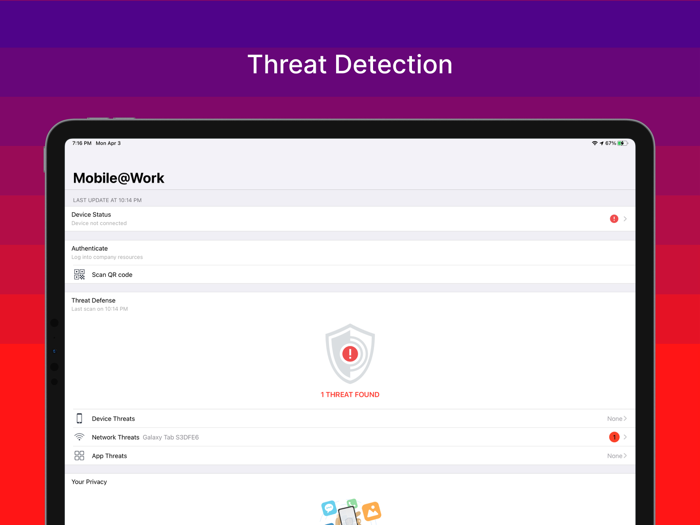The height and width of the screenshot is (525, 700).
Task: Click the red Device Status alert icon
Action: point(614,219)
